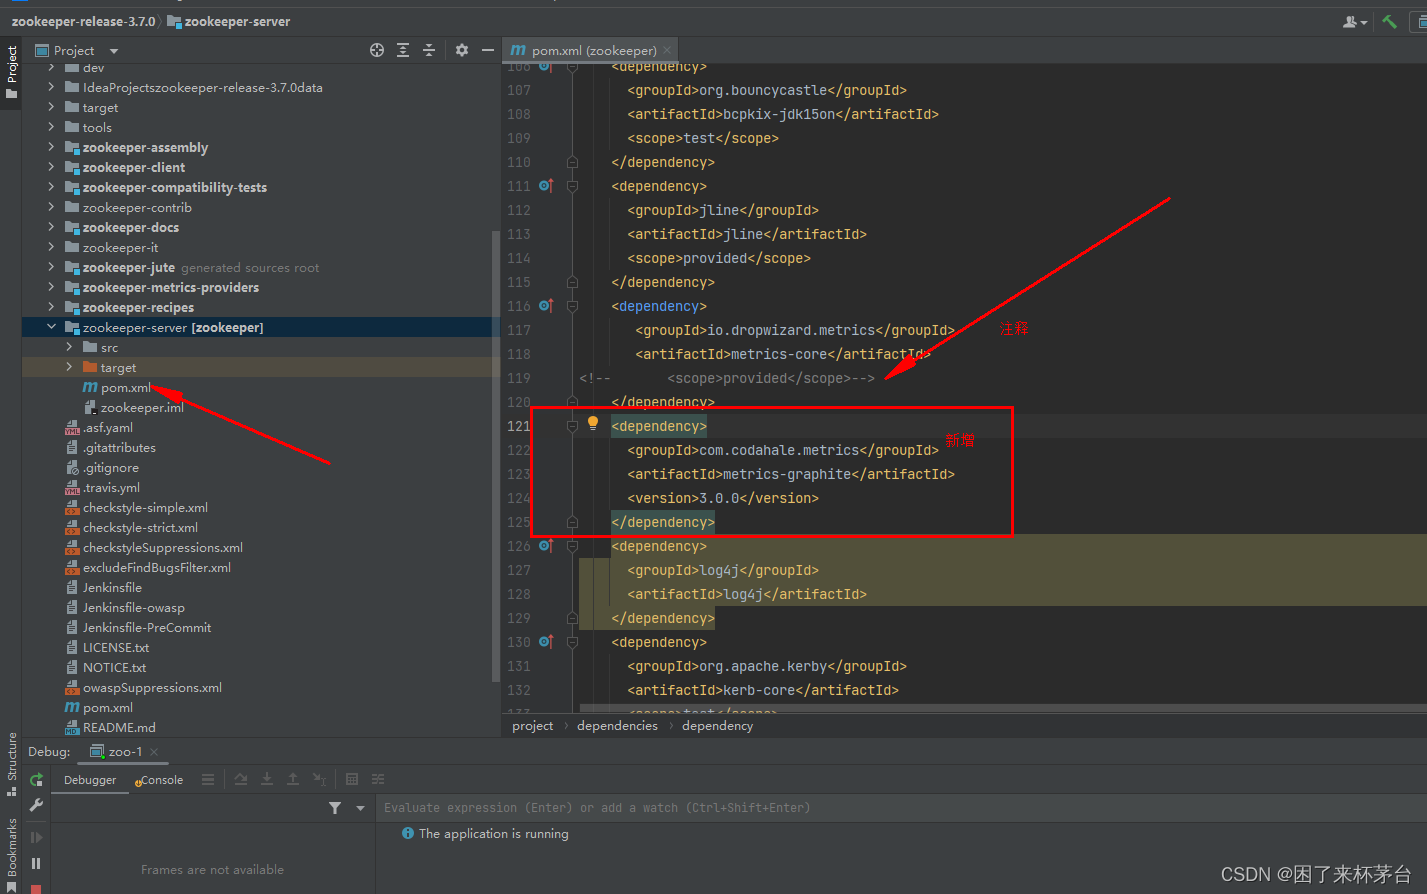Fold the dependency block at line 121

pos(572,426)
